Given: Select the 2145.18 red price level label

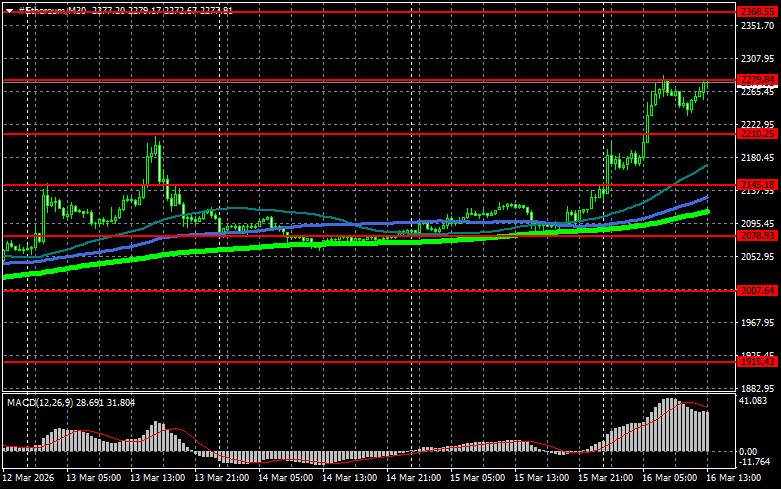Looking at the screenshot, I should [x=757, y=184].
